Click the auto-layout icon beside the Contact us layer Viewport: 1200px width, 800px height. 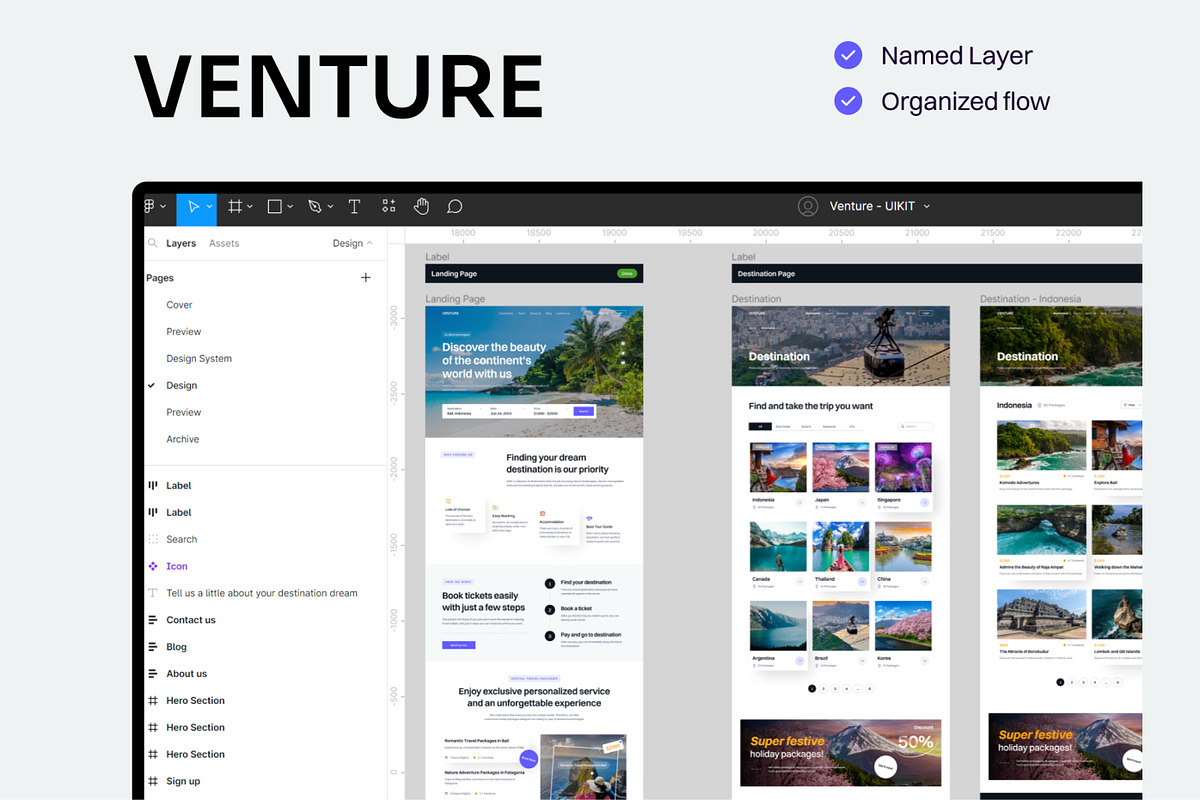[153, 620]
